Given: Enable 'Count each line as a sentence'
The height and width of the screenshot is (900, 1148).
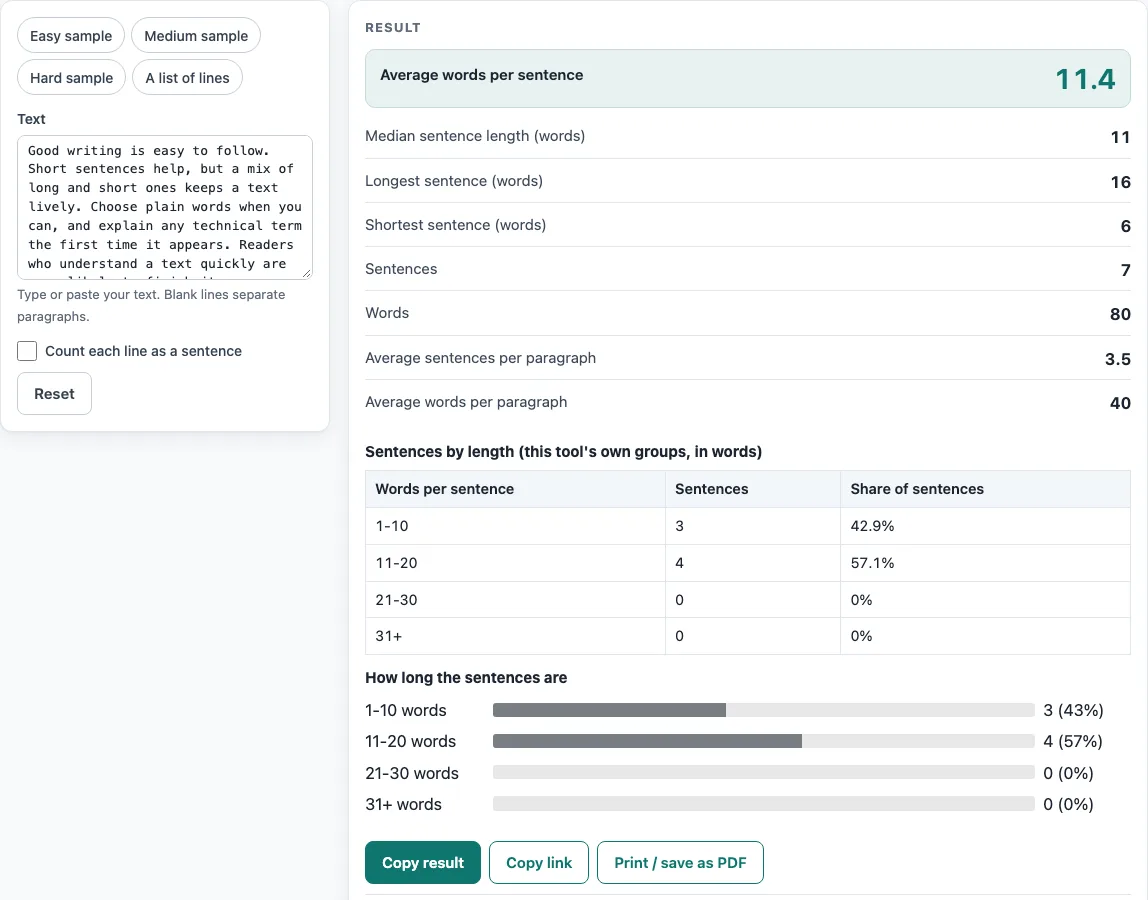Looking at the screenshot, I should (x=27, y=351).
